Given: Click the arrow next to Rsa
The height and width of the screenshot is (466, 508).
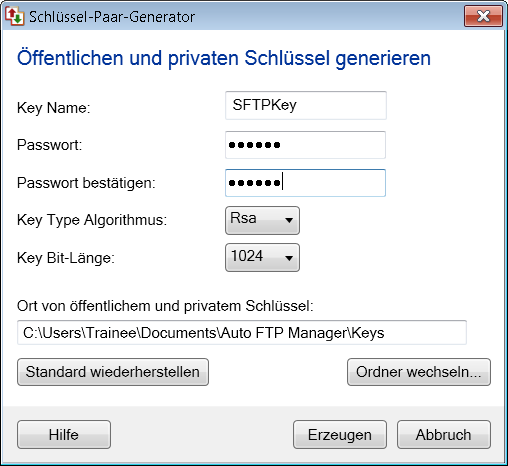Looking at the screenshot, I should 289,220.
